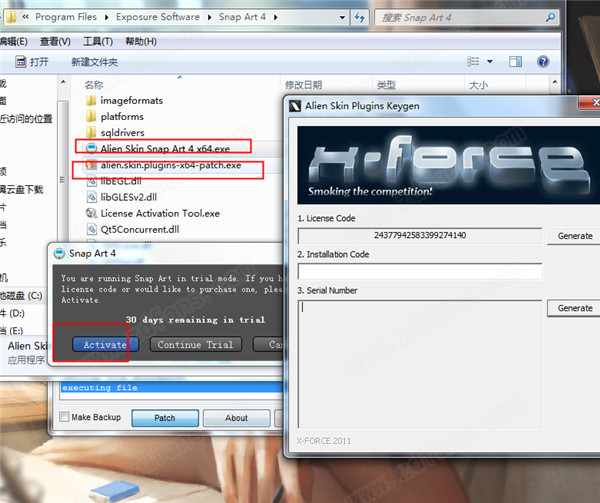Click the Activate button in Snap Art 4

105,344
